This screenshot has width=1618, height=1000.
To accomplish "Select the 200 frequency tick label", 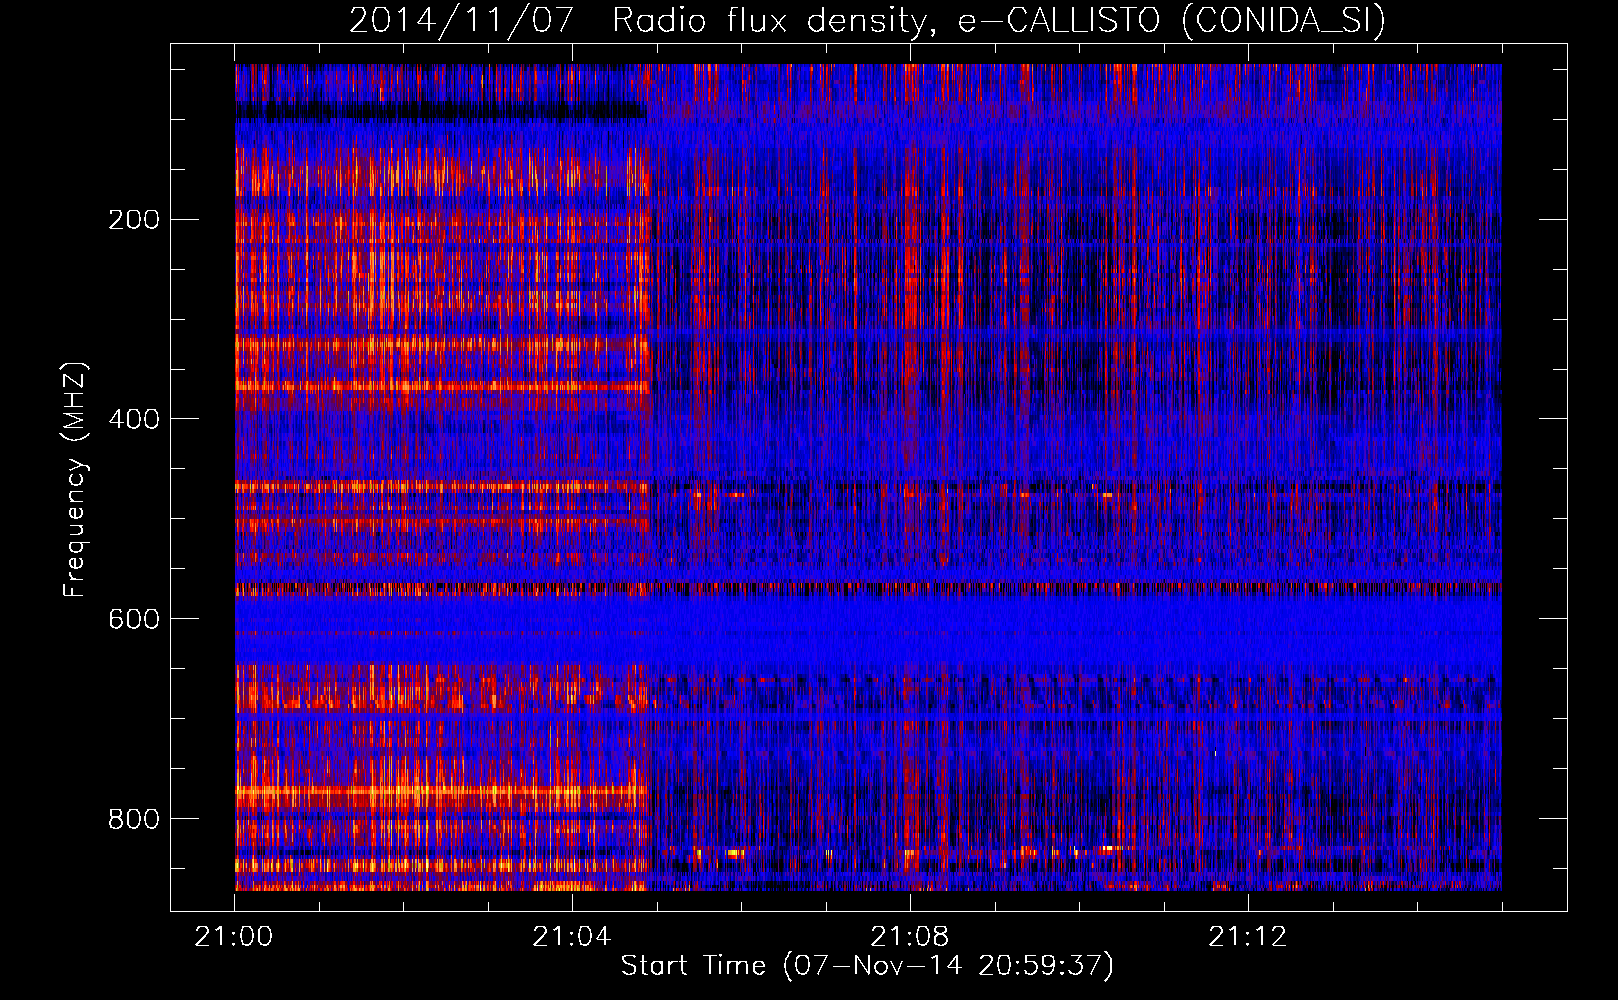I will [x=134, y=219].
